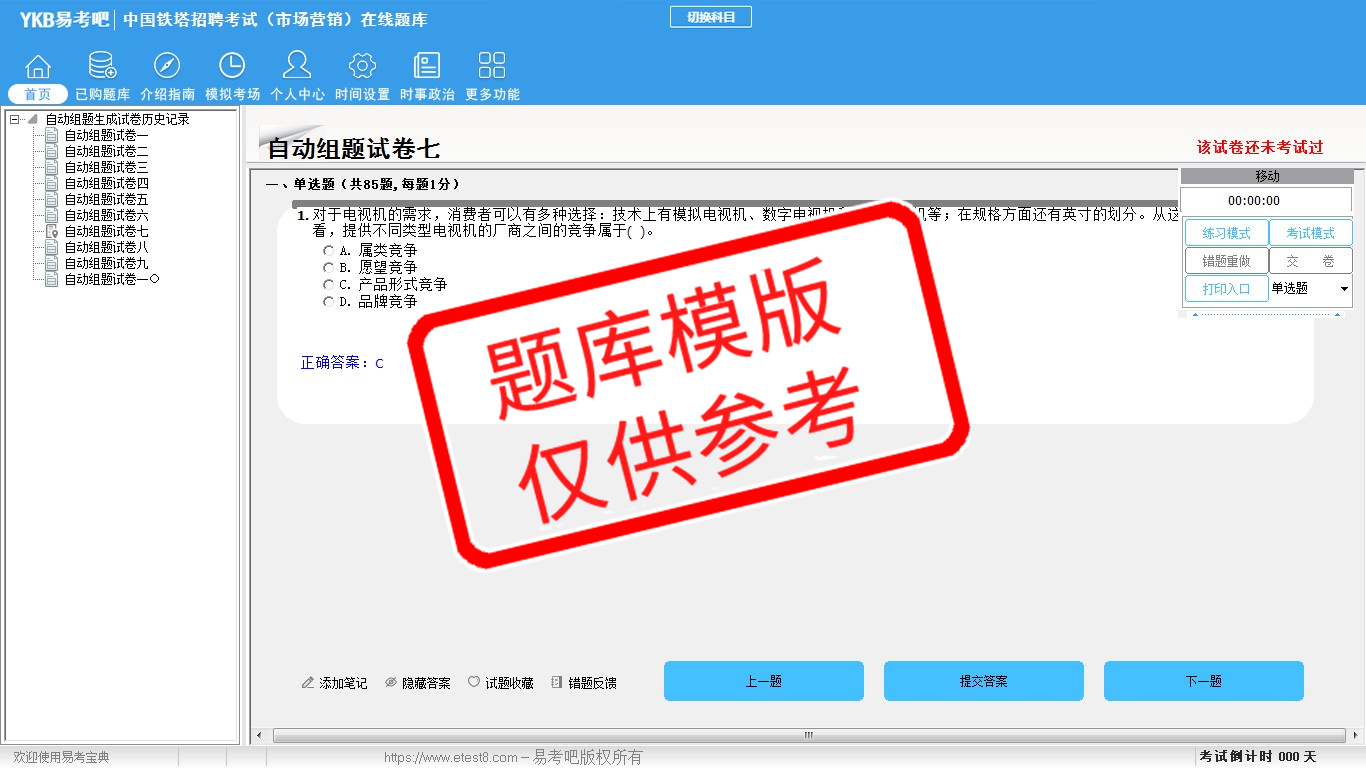1366x768 pixels.
Task: Click the YKB易考吧 logo
Action: [65, 19]
